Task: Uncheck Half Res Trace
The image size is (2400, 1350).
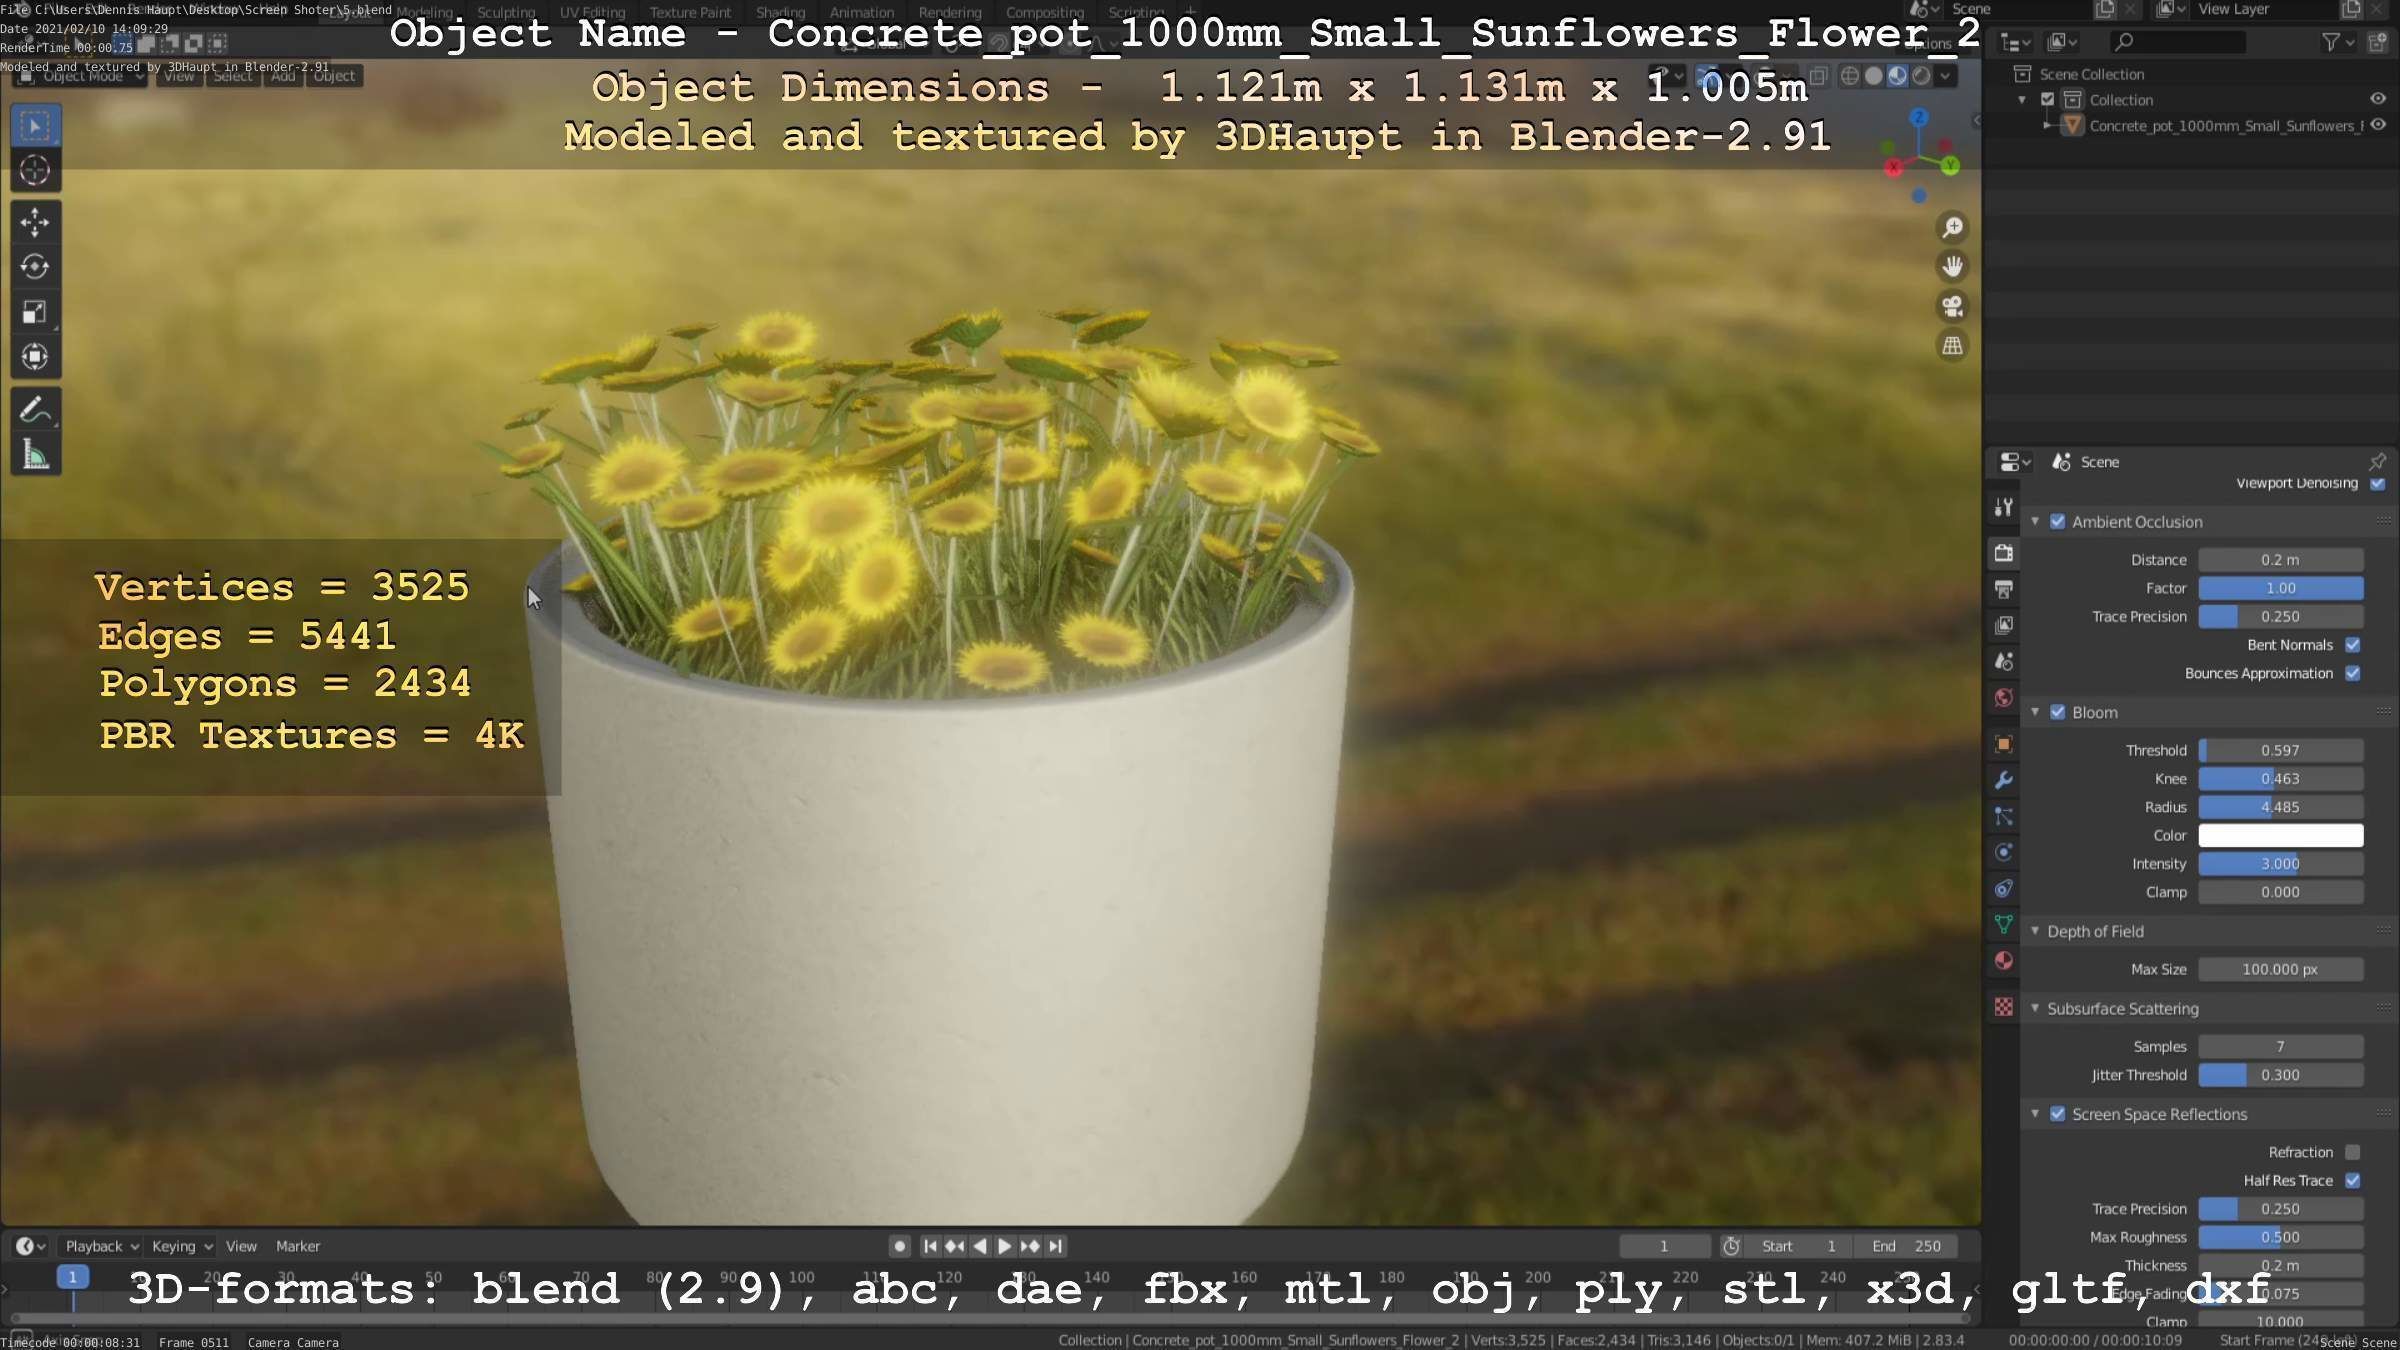Action: (x=2353, y=1181)
